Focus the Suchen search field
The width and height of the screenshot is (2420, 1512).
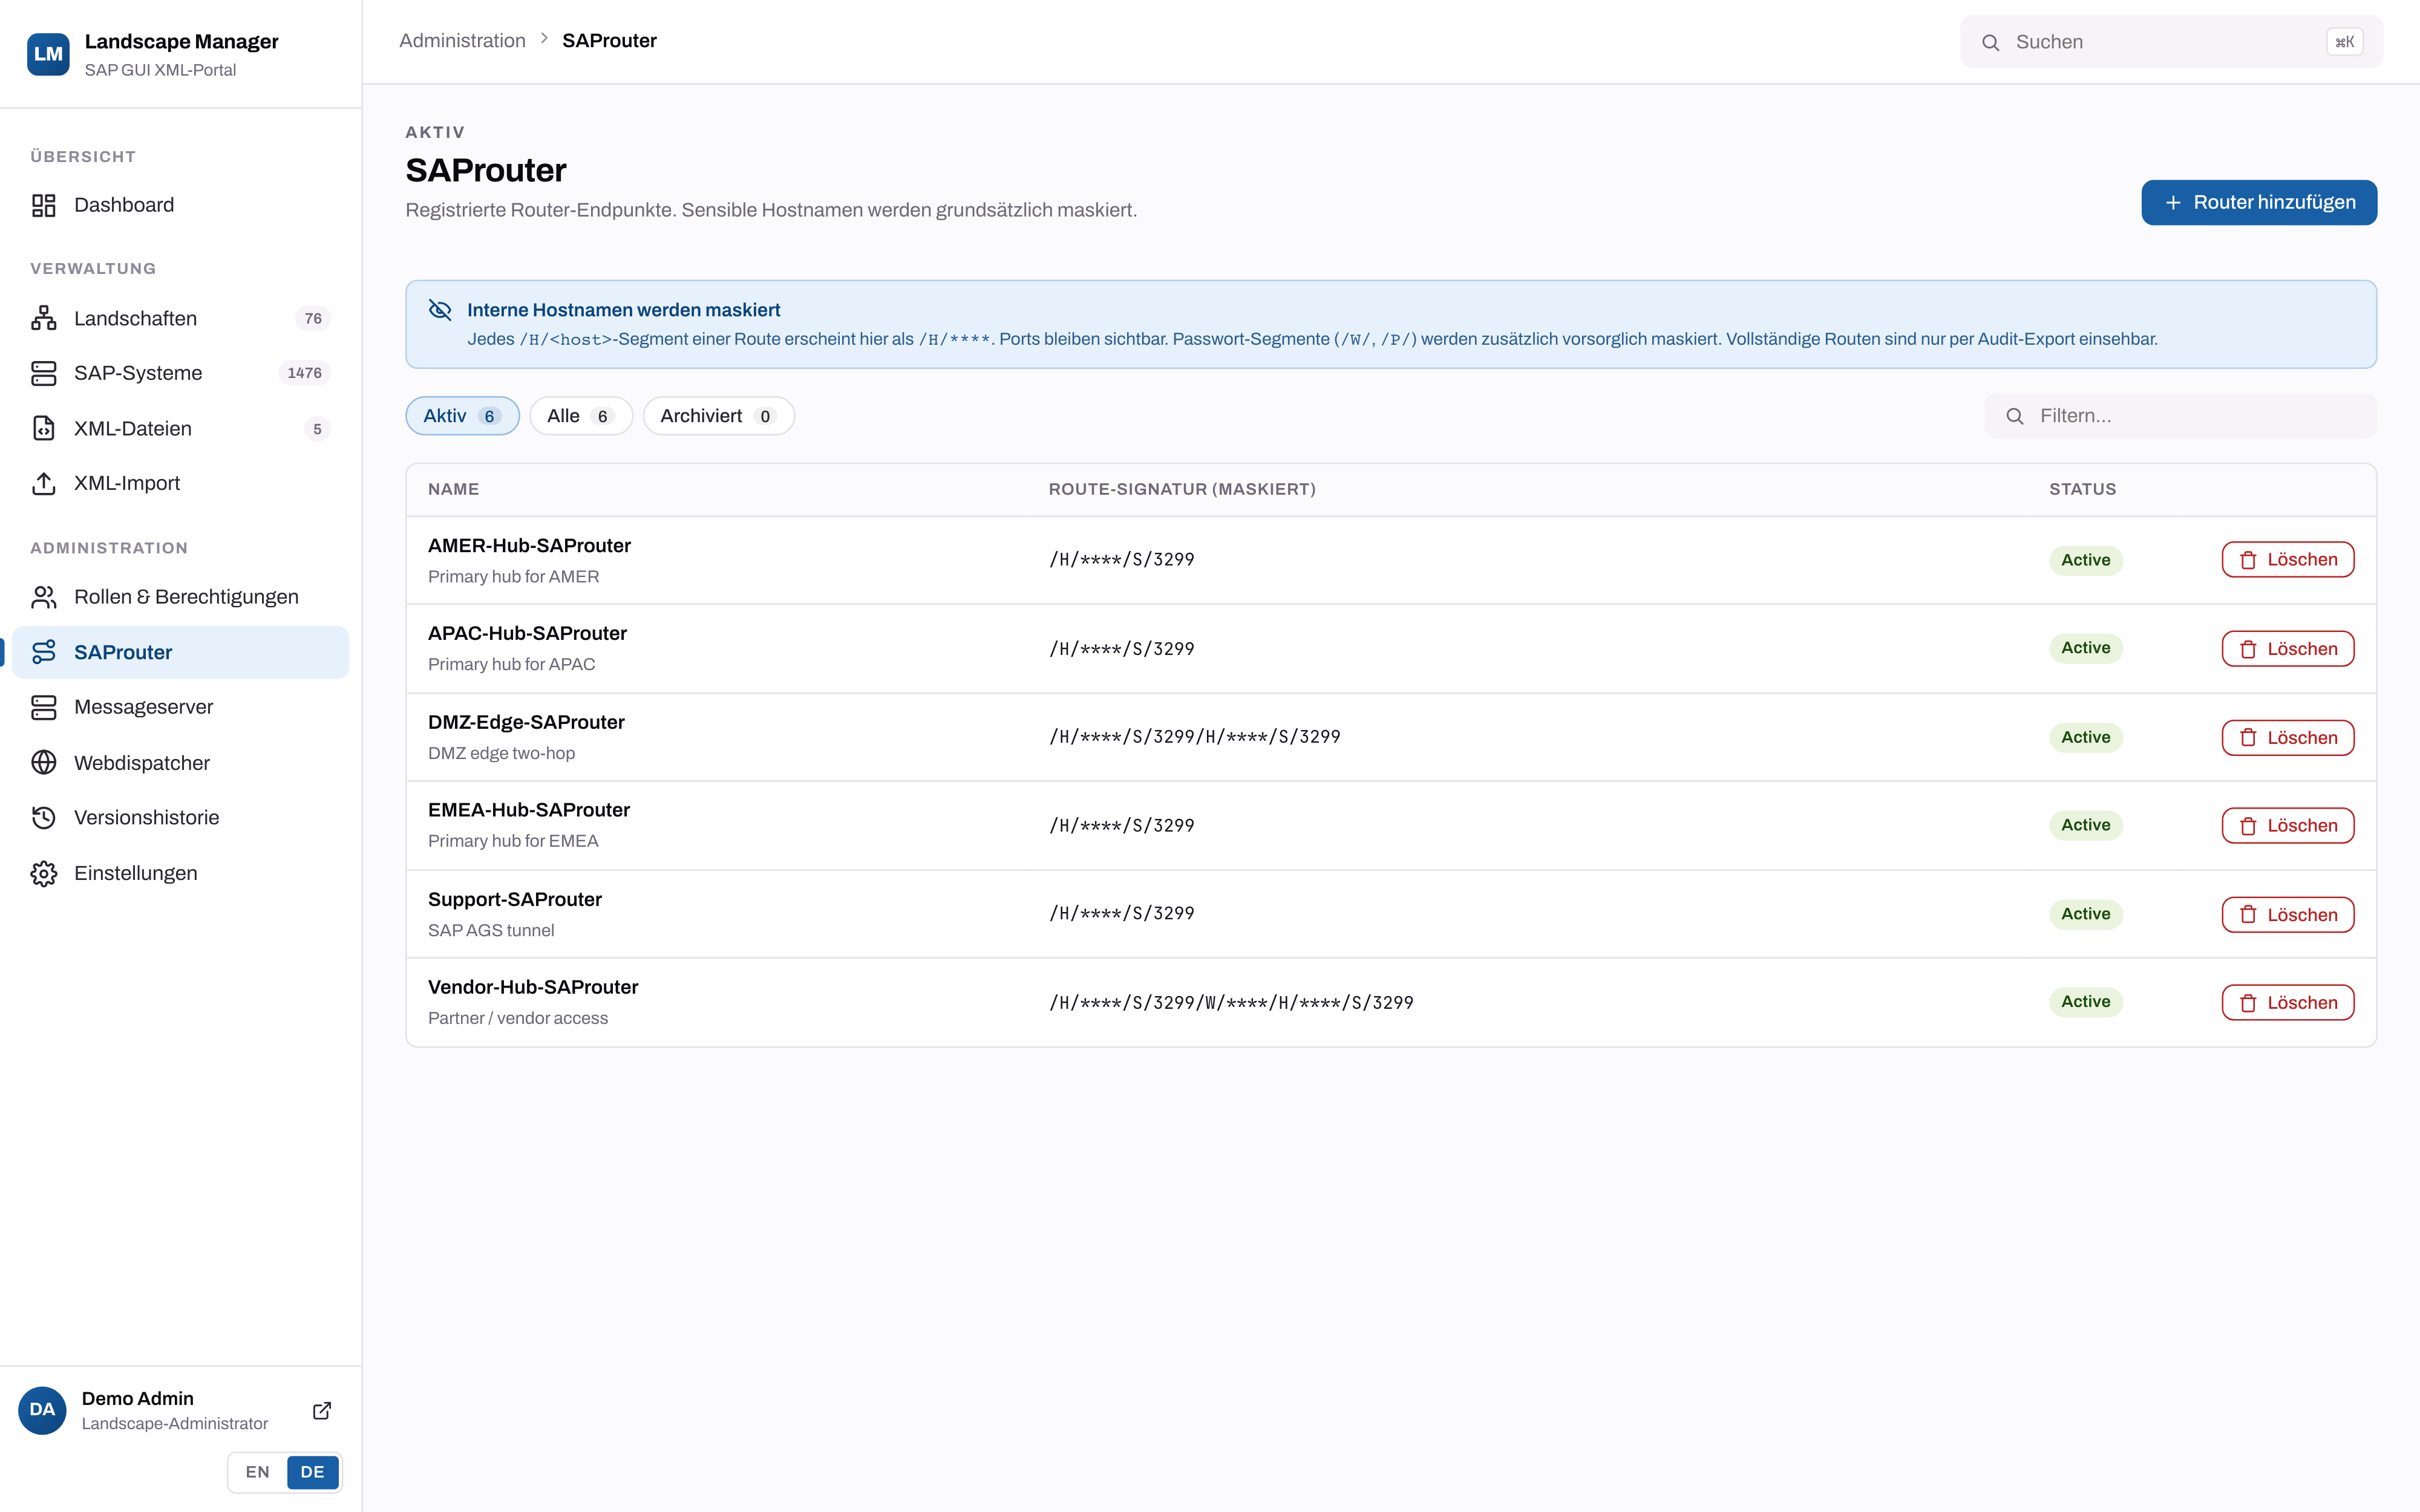pyautogui.click(x=2171, y=42)
